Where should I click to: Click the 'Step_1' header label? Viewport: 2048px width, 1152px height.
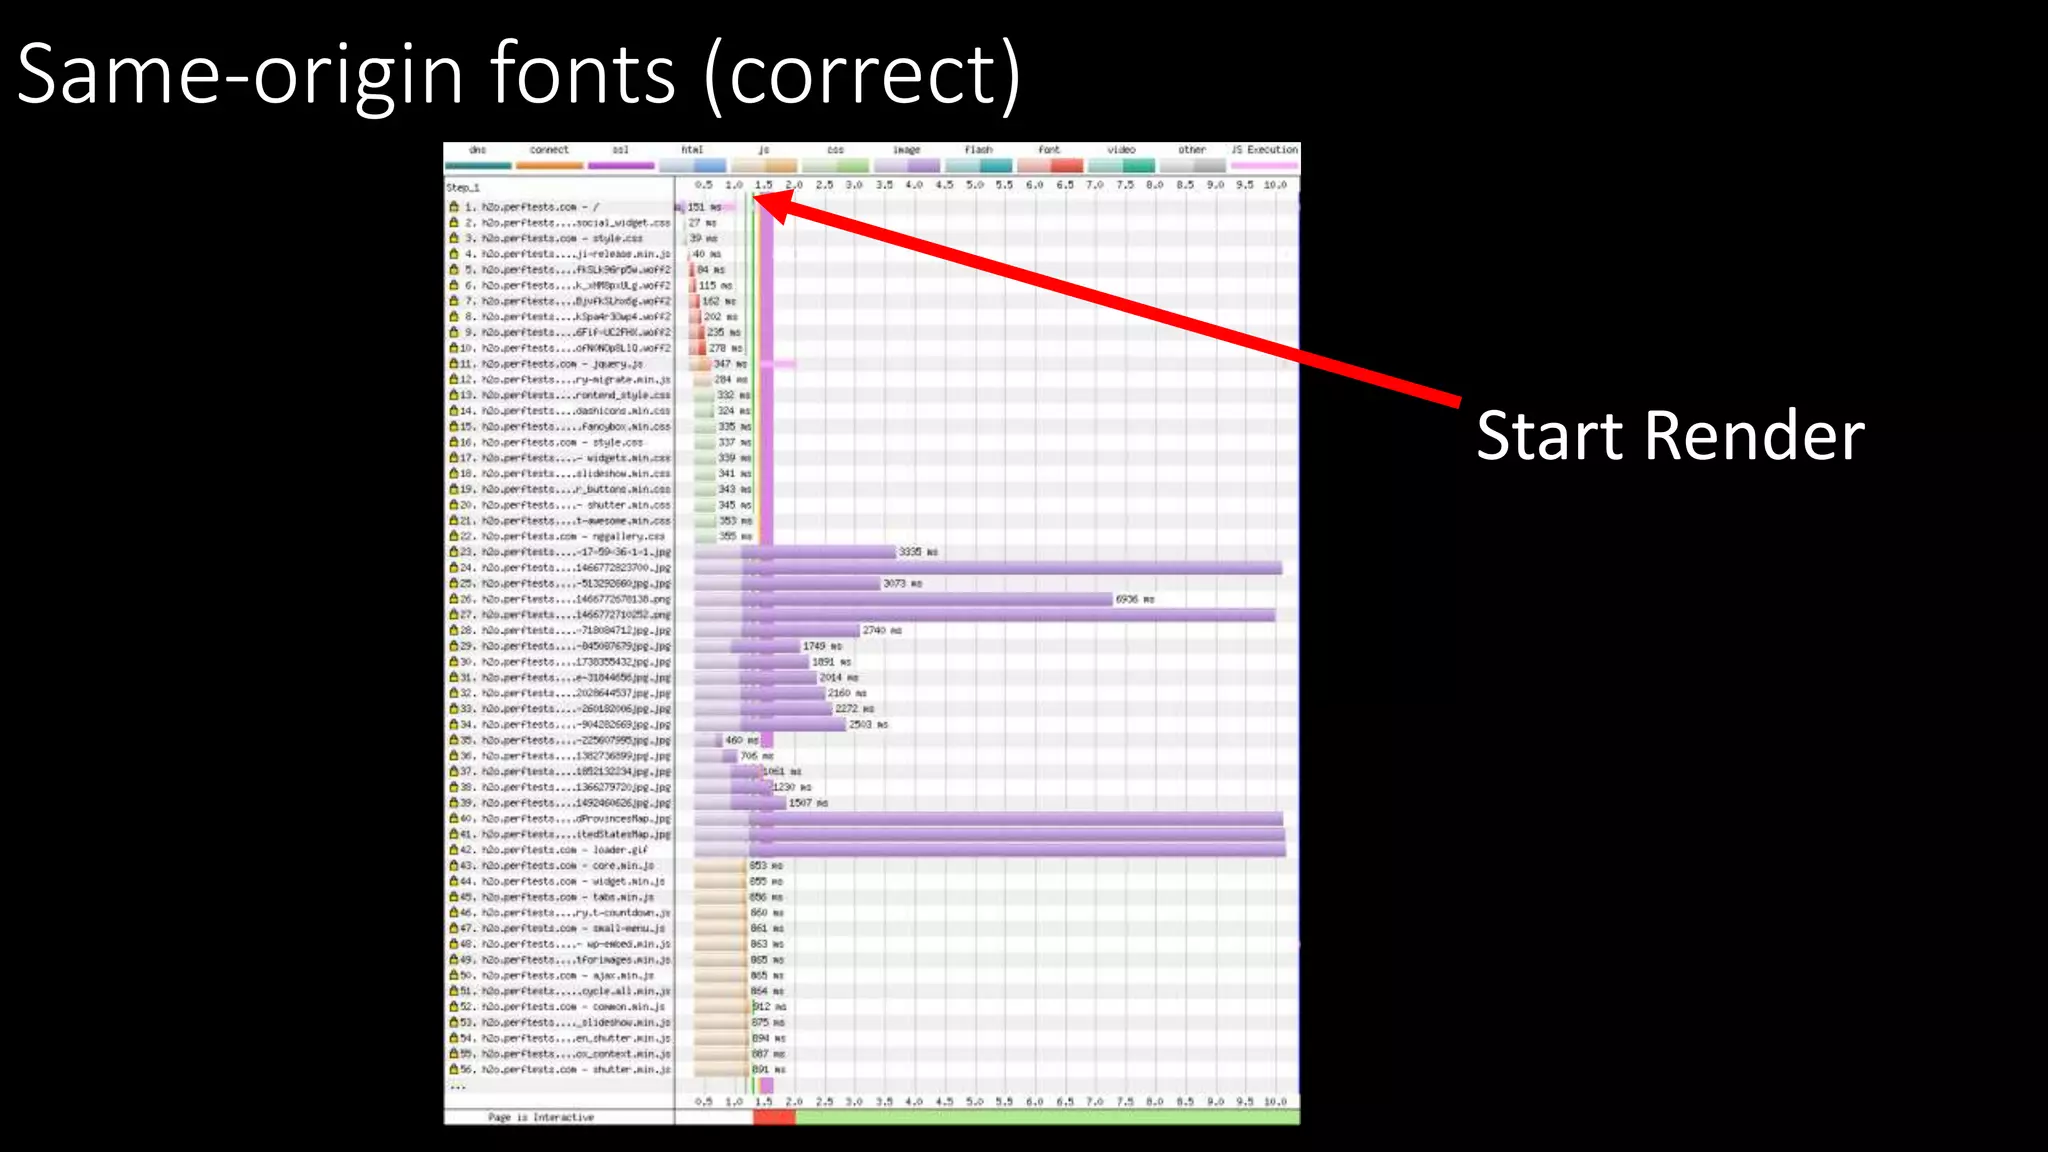coord(463,187)
